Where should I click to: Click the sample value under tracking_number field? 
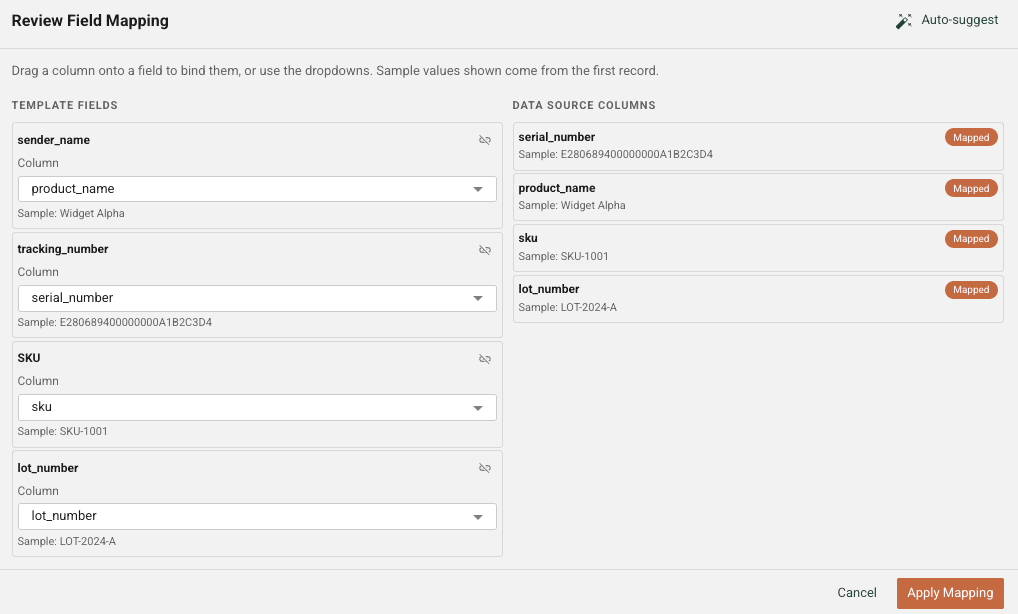pyautogui.click(x=114, y=322)
